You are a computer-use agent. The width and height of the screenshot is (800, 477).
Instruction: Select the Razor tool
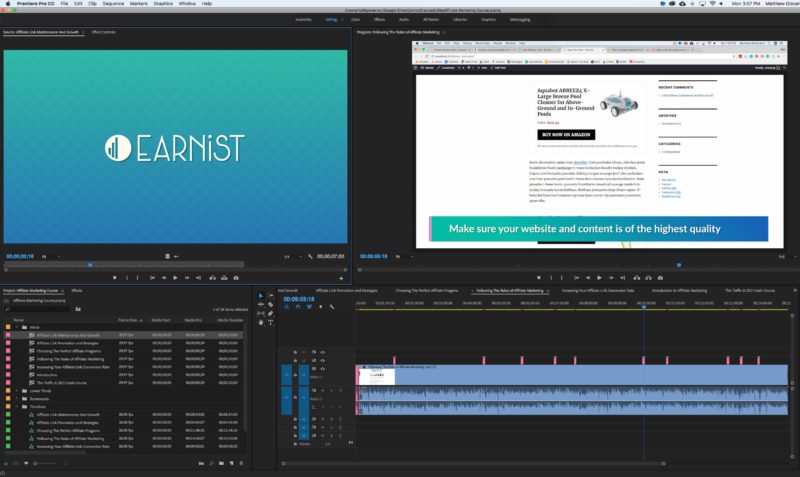click(270, 305)
